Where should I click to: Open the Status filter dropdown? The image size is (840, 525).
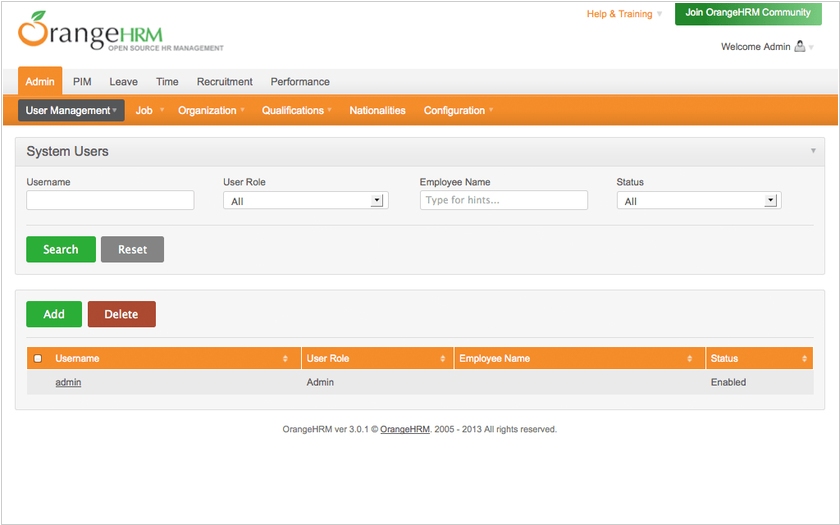[x=698, y=201]
